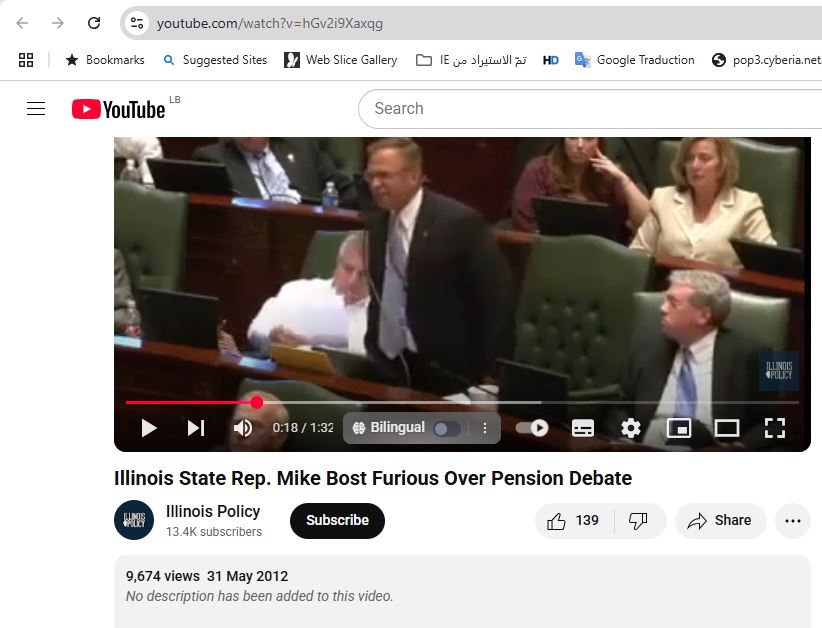This screenshot has width=822, height=628.
Task: Open the Google Traduction bookmark
Action: [x=635, y=60]
